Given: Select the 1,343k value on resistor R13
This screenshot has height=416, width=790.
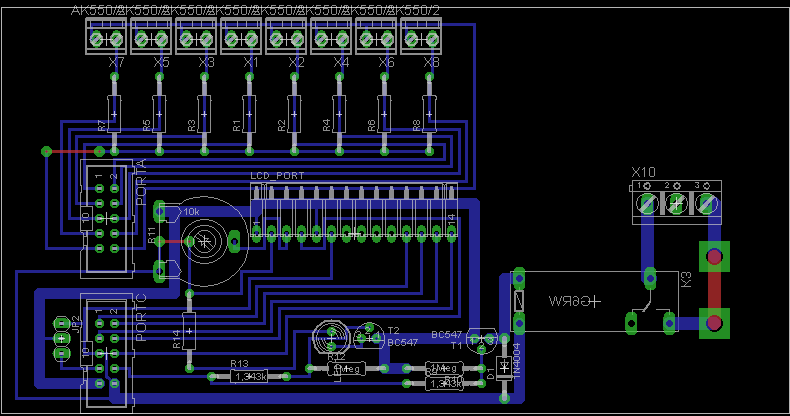Looking at the screenshot, I should tap(250, 376).
